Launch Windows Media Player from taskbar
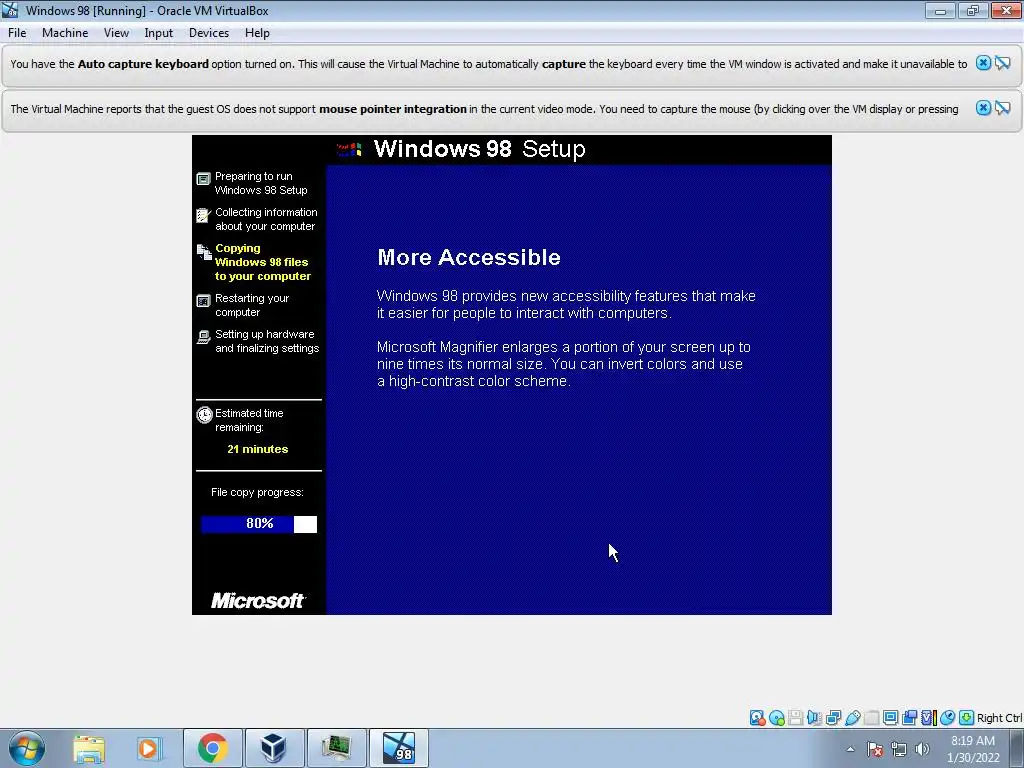Screen dimensions: 1024x768 [x=148, y=748]
